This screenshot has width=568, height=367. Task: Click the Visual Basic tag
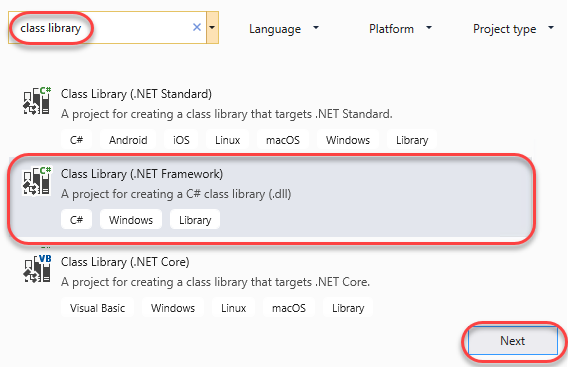point(97,308)
